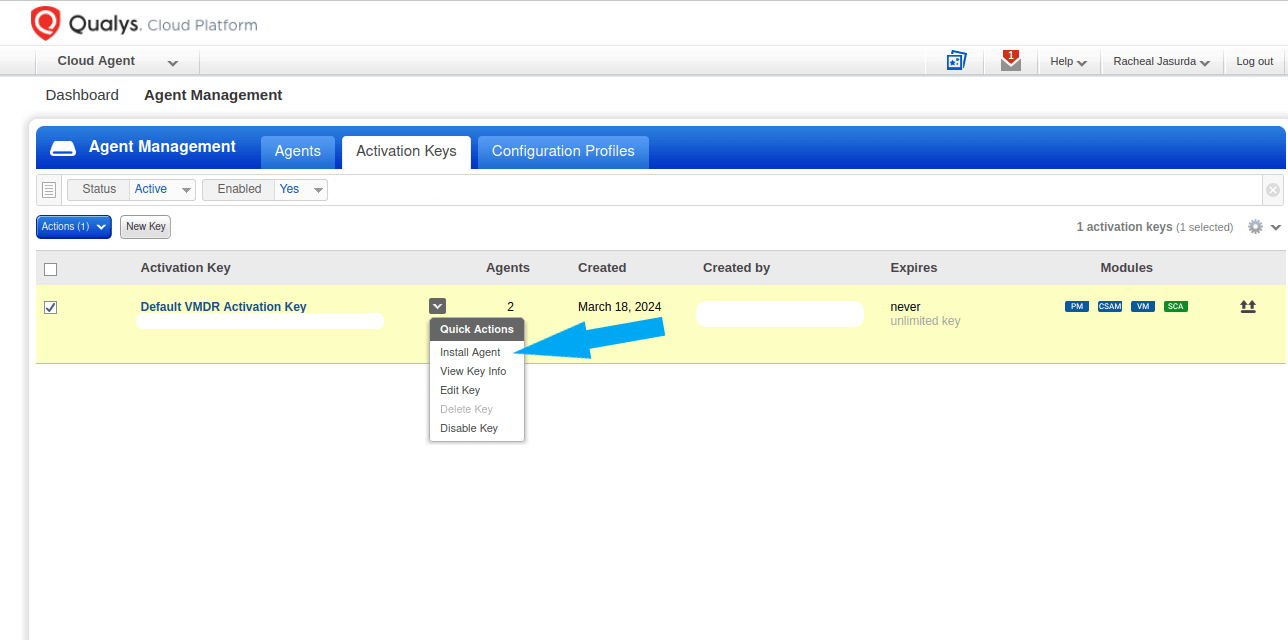Click the Quick Actions menu header
This screenshot has width=1288, height=640.
pos(477,329)
